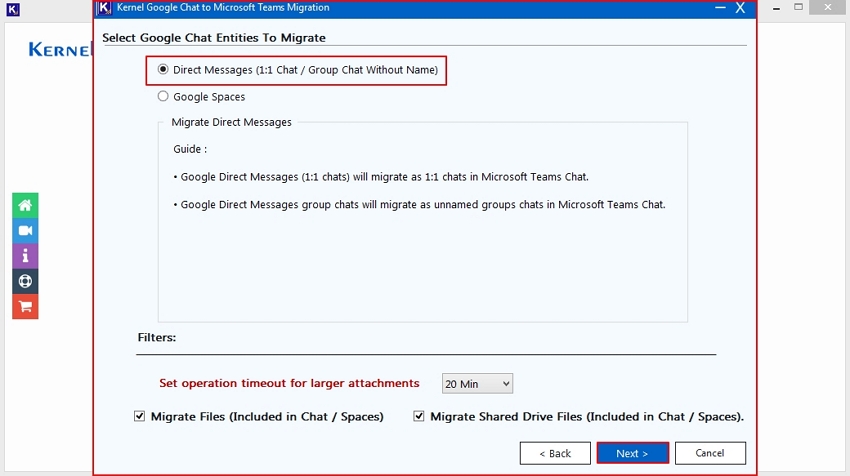This screenshot has width=850, height=476.
Task: Click the Kernel app icon in the main window
Action: tap(13, 9)
